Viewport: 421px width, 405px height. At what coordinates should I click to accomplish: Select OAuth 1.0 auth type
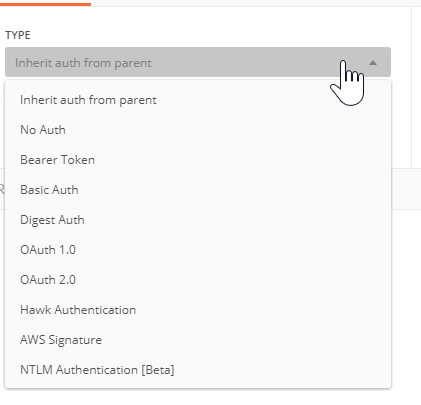click(198, 250)
